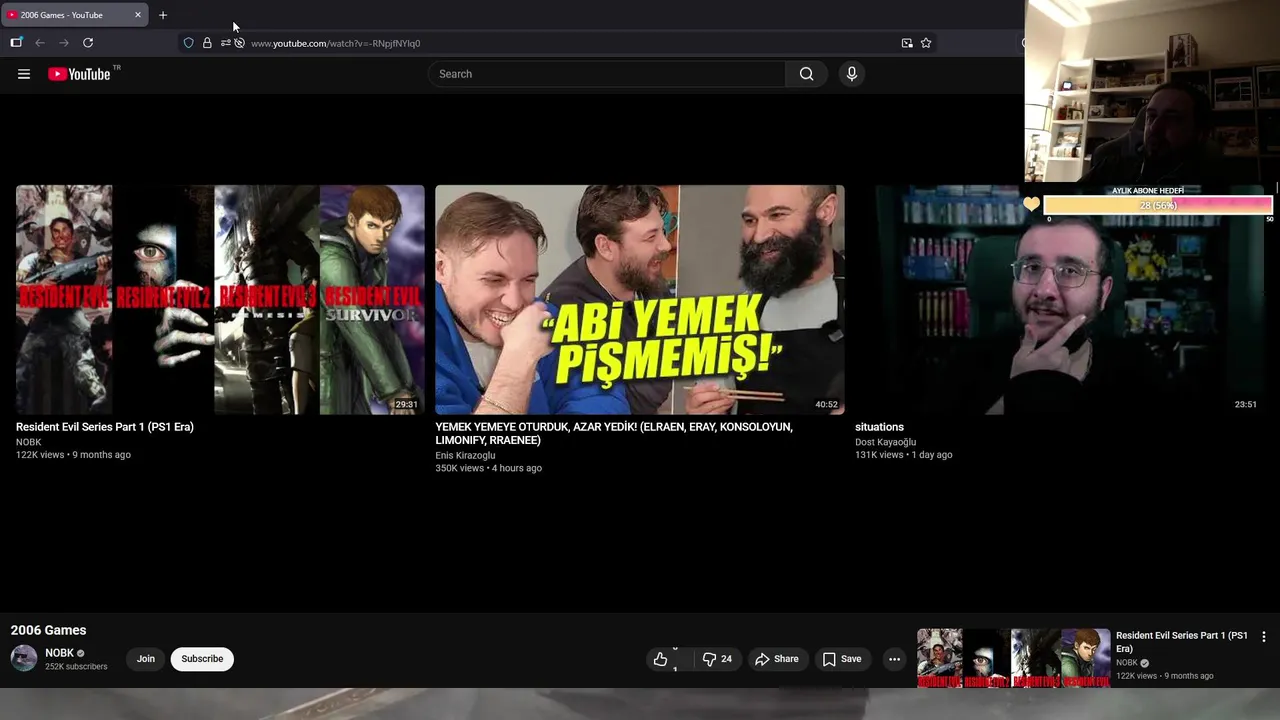Click the YouTube search input field
1280x720 pixels.
click(607, 74)
